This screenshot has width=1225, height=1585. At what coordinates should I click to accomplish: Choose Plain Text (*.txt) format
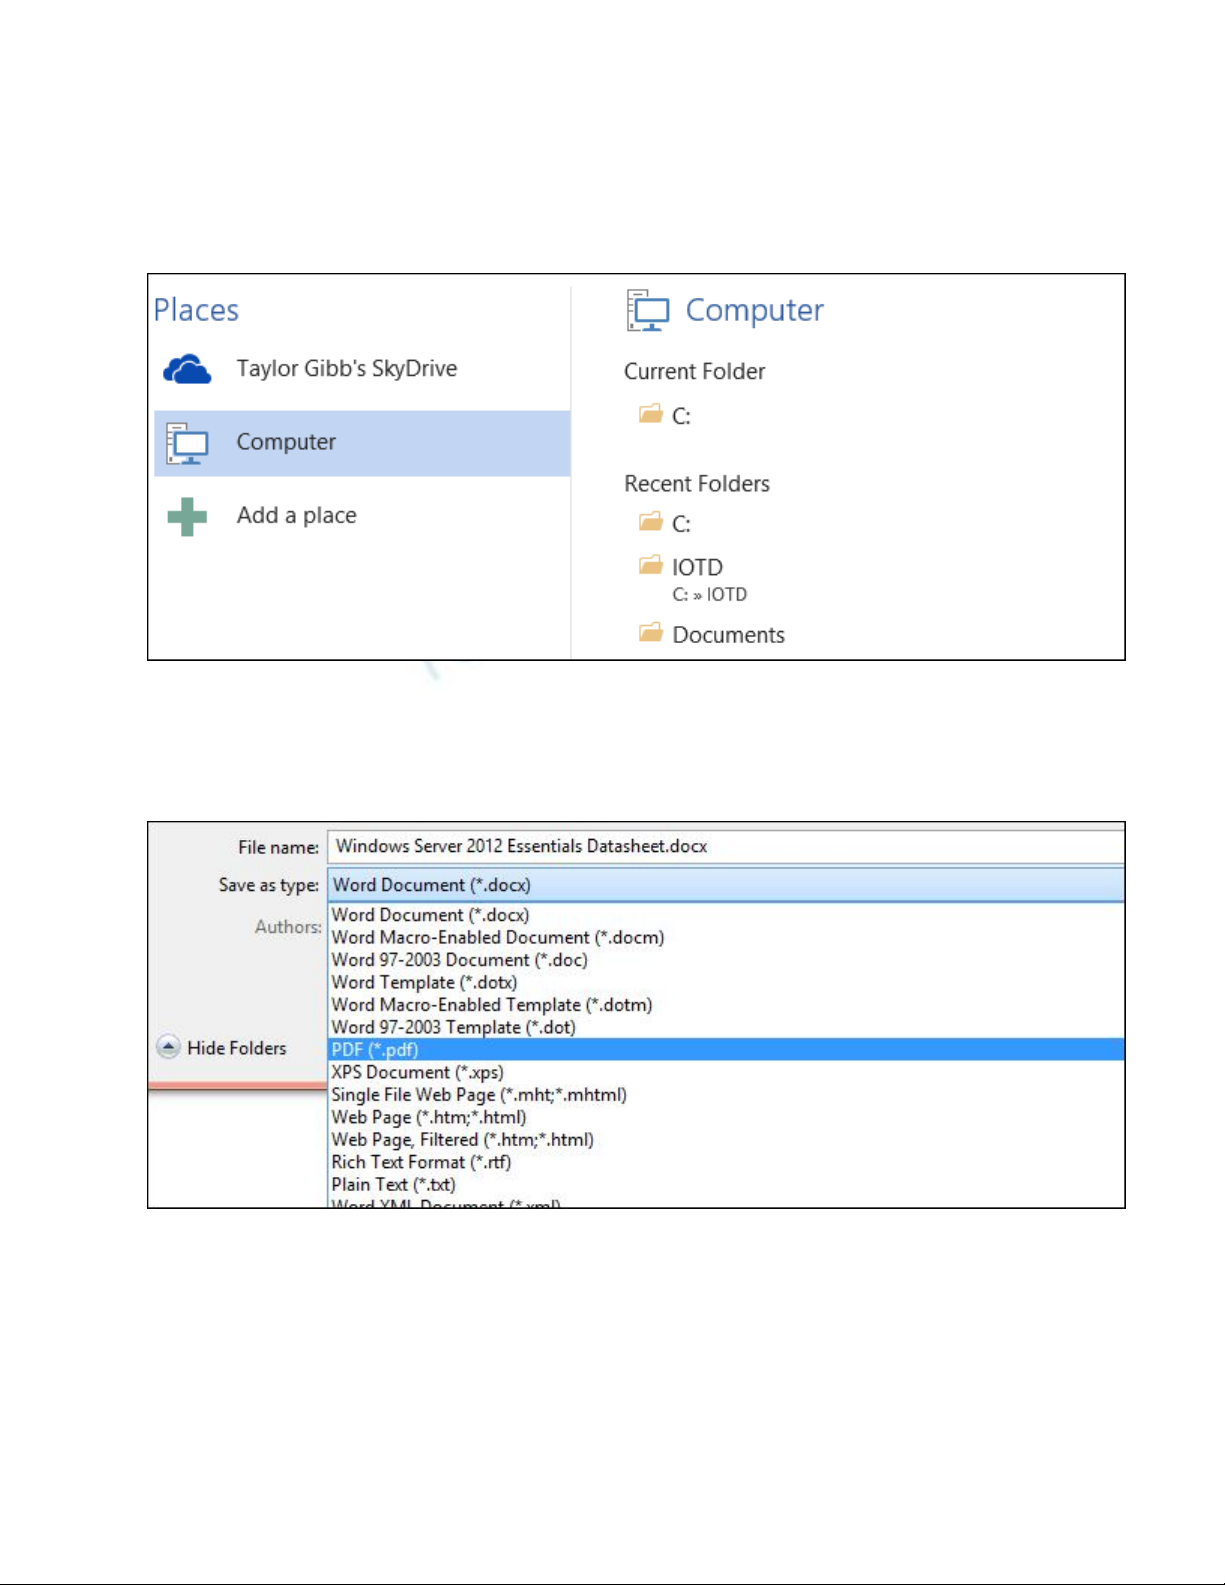point(393,1184)
